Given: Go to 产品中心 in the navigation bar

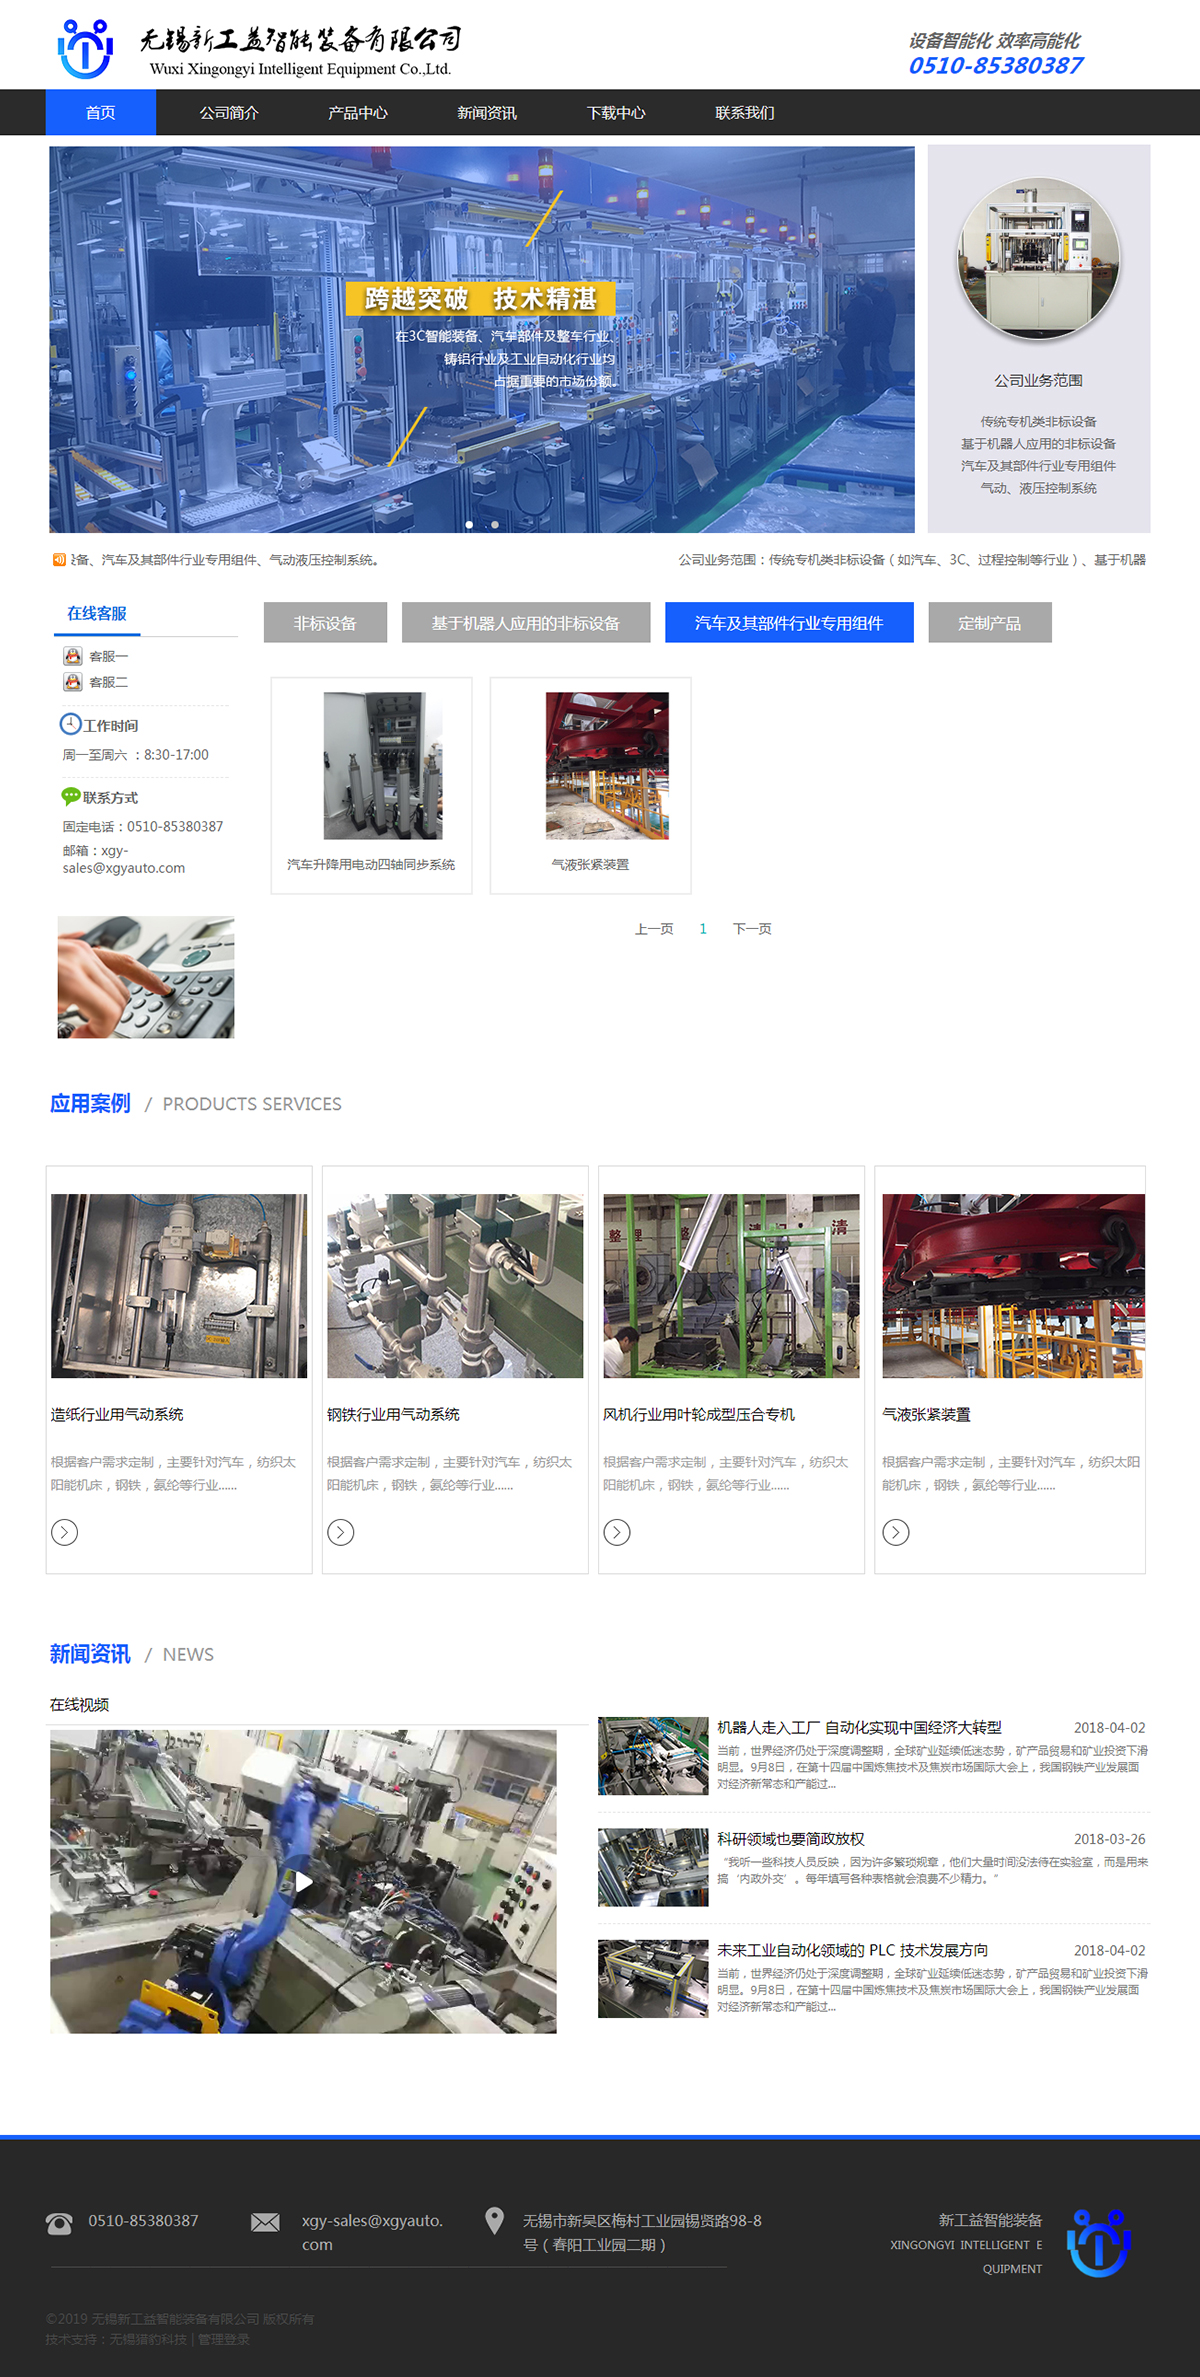Looking at the screenshot, I should click(358, 113).
